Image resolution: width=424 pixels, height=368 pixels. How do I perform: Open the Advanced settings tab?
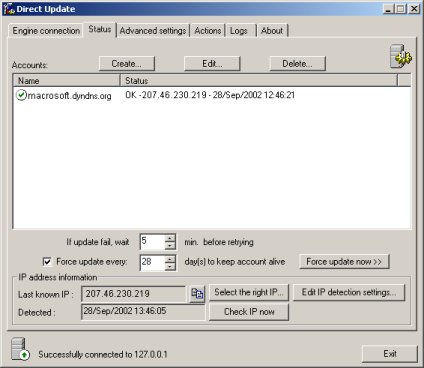tap(153, 31)
